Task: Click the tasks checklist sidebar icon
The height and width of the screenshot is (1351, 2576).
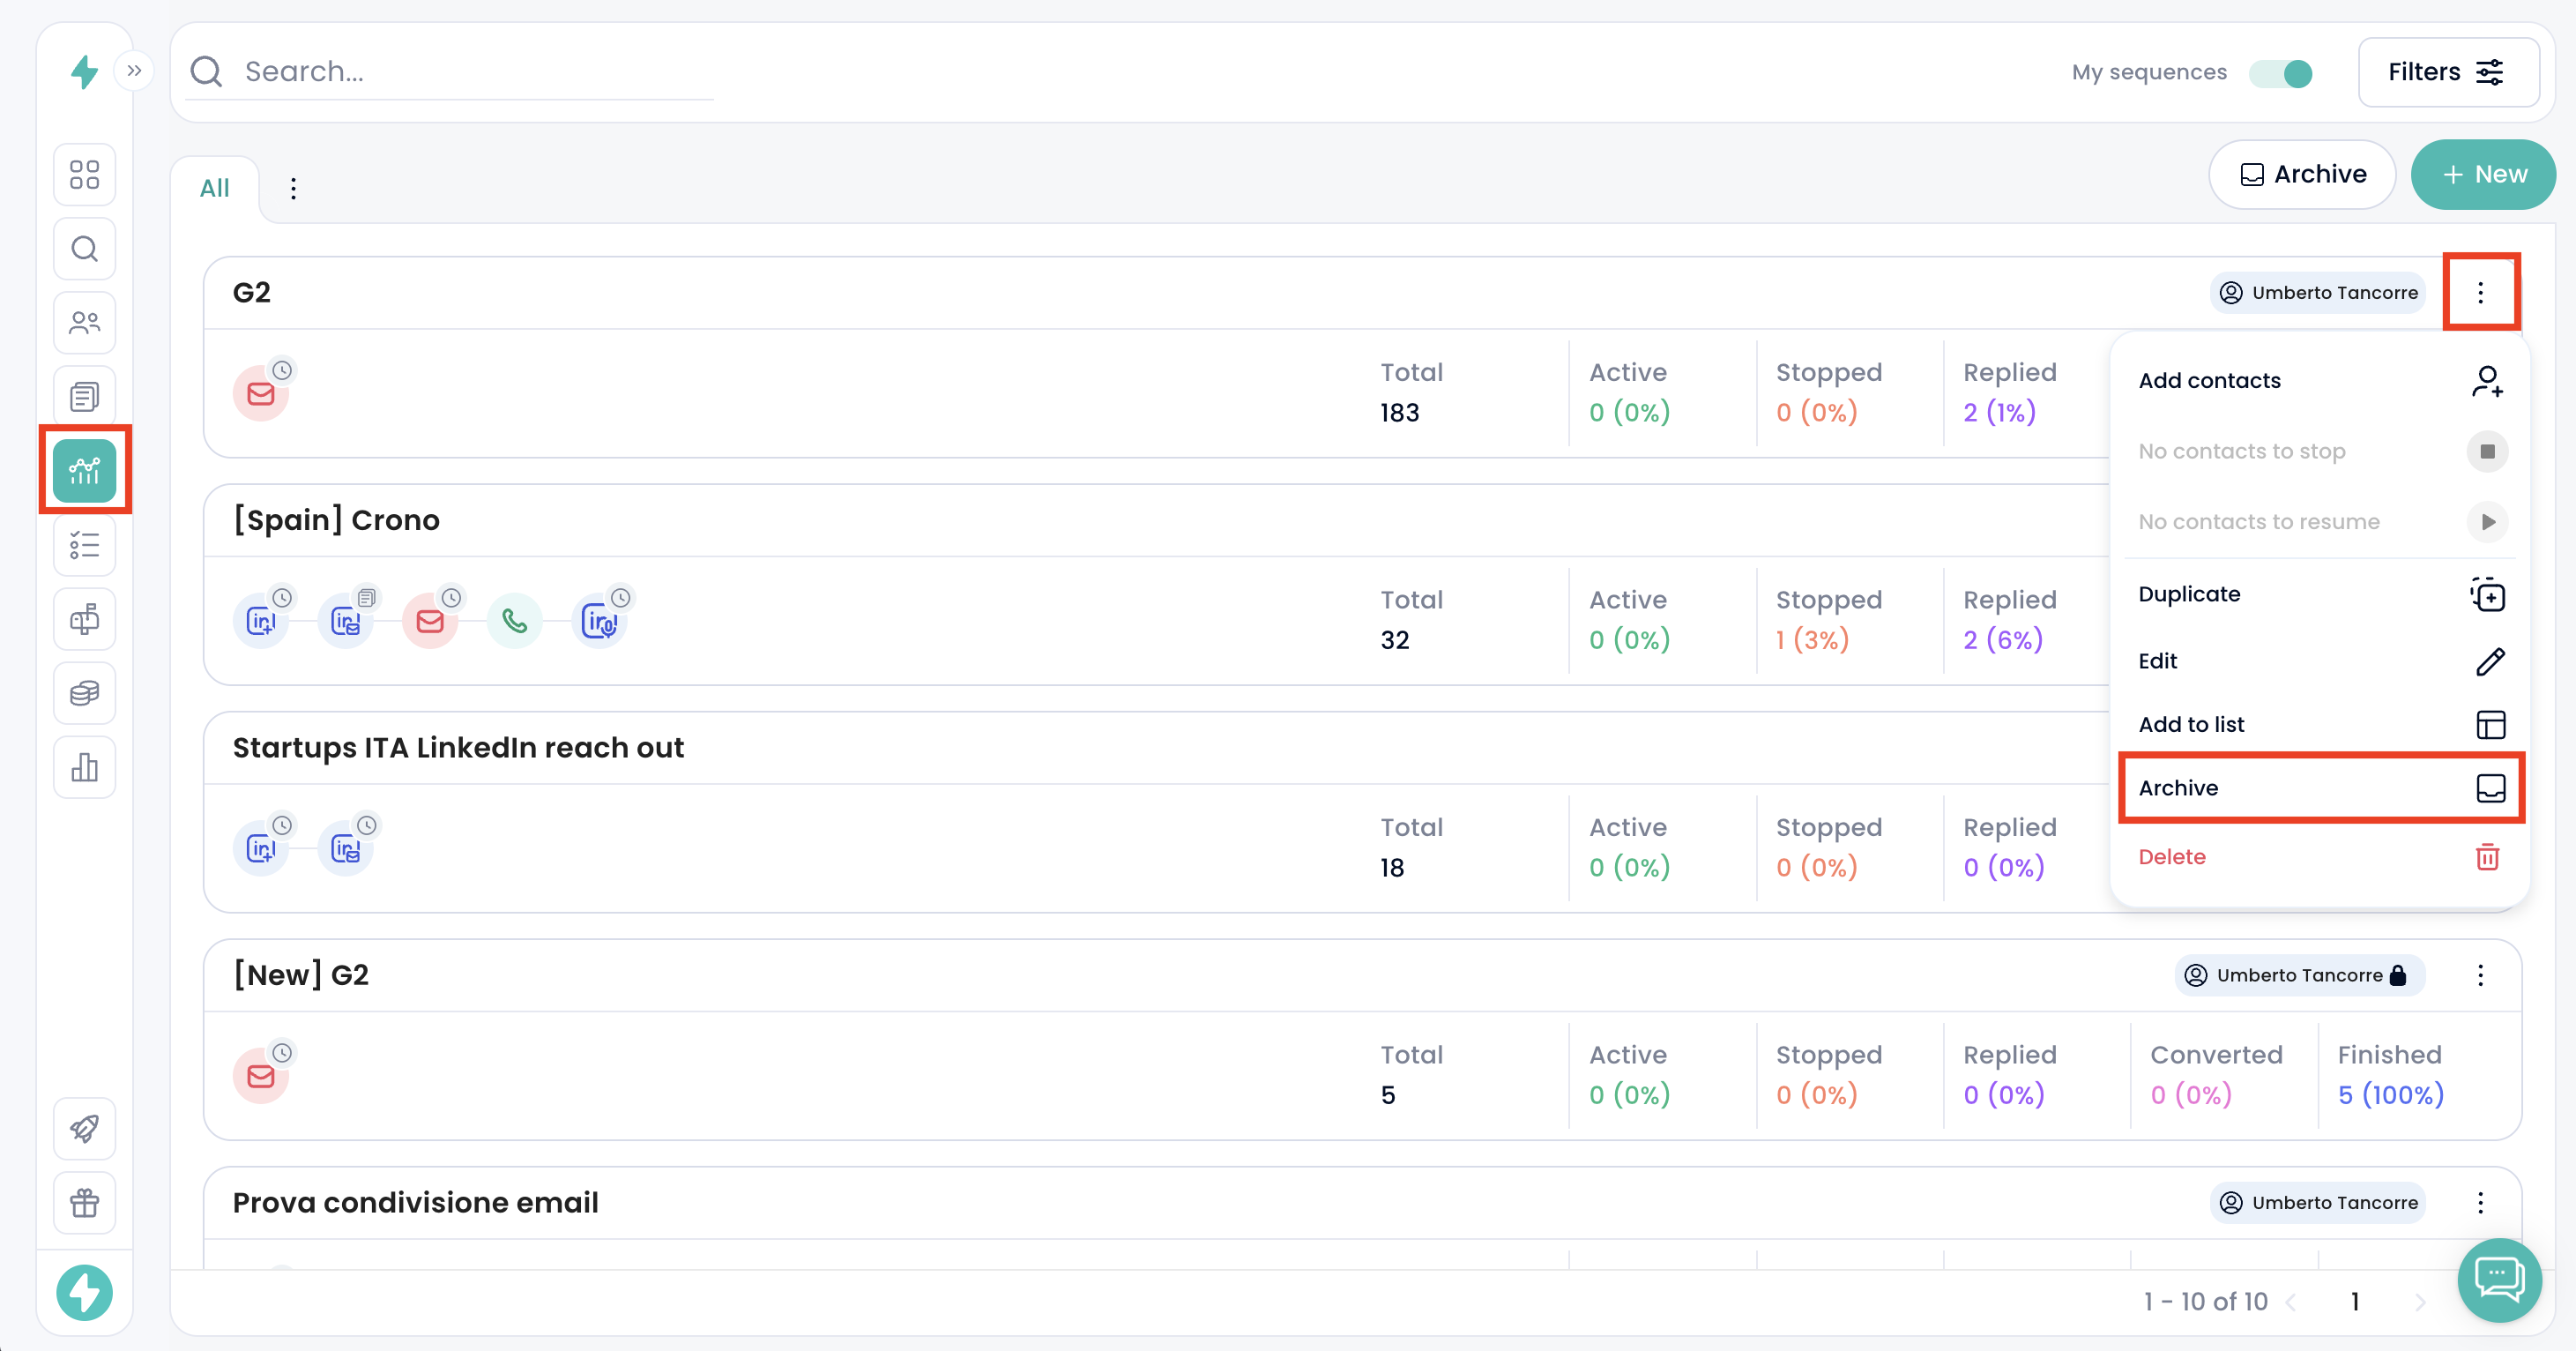Action: click(x=85, y=546)
